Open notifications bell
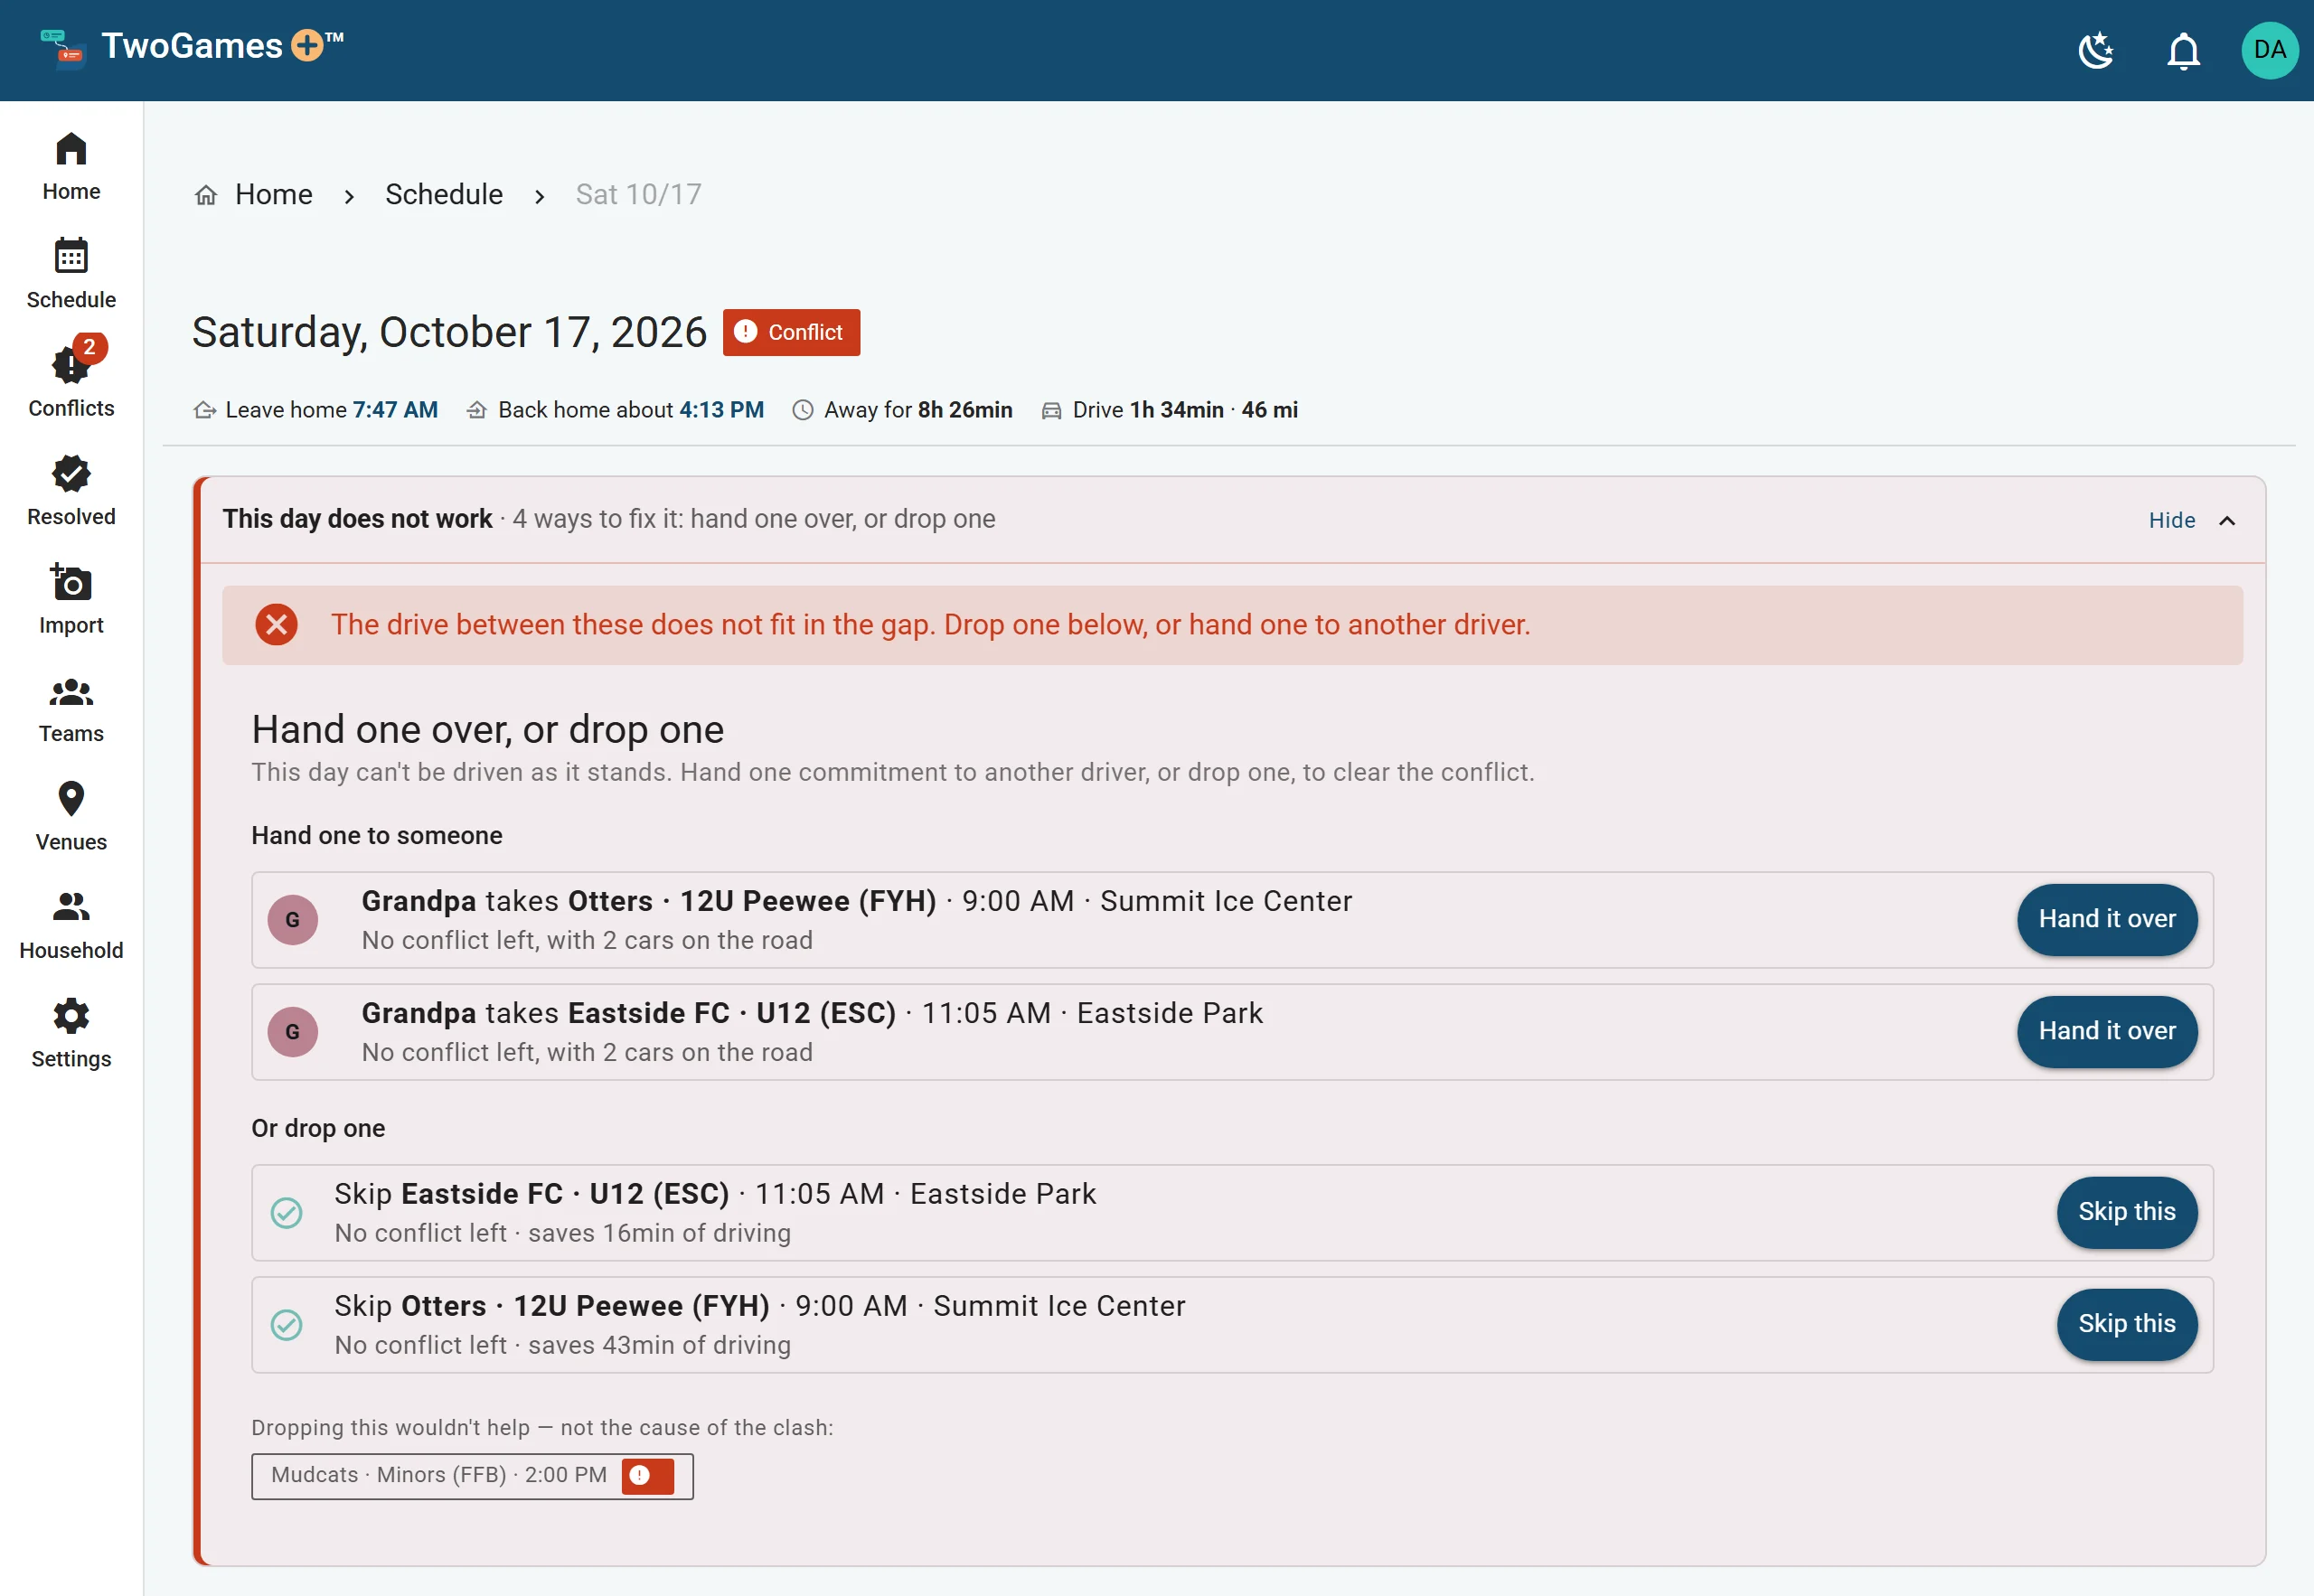Viewport: 2314px width, 1596px height. [2183, 50]
